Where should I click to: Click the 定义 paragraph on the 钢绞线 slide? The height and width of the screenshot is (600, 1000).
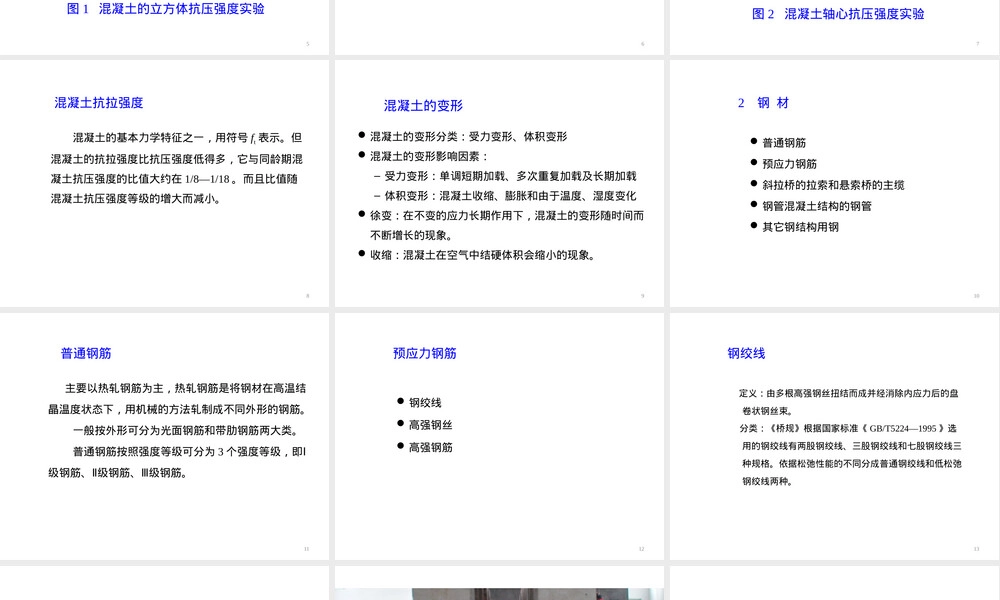tap(849, 402)
